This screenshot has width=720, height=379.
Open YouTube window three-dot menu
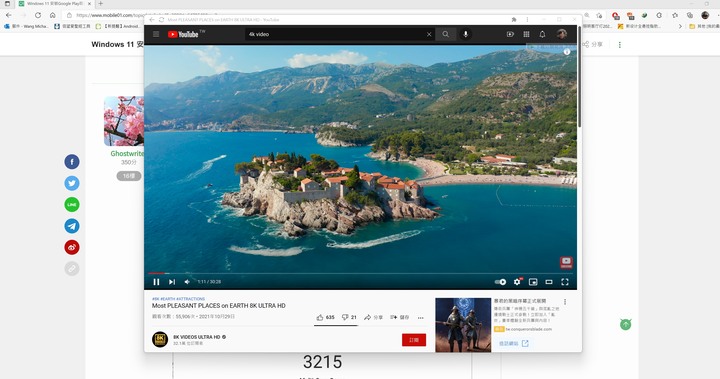click(527, 20)
